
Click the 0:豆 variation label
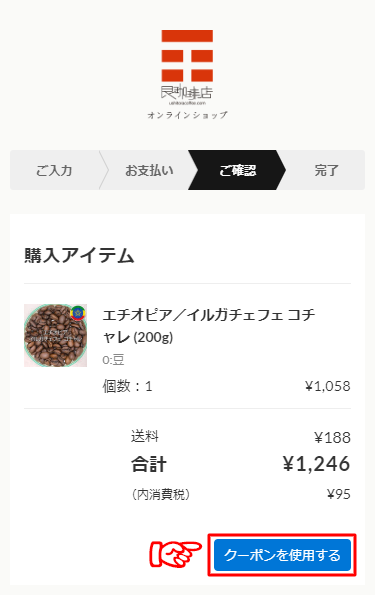(x=113, y=359)
